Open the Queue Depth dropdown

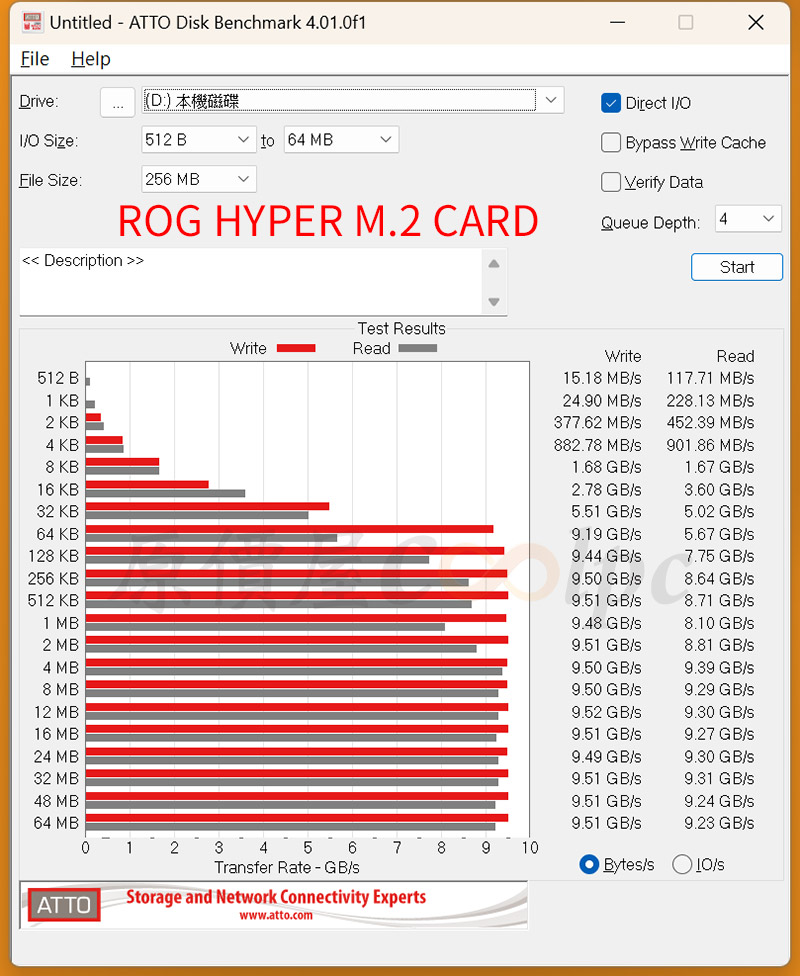point(748,219)
